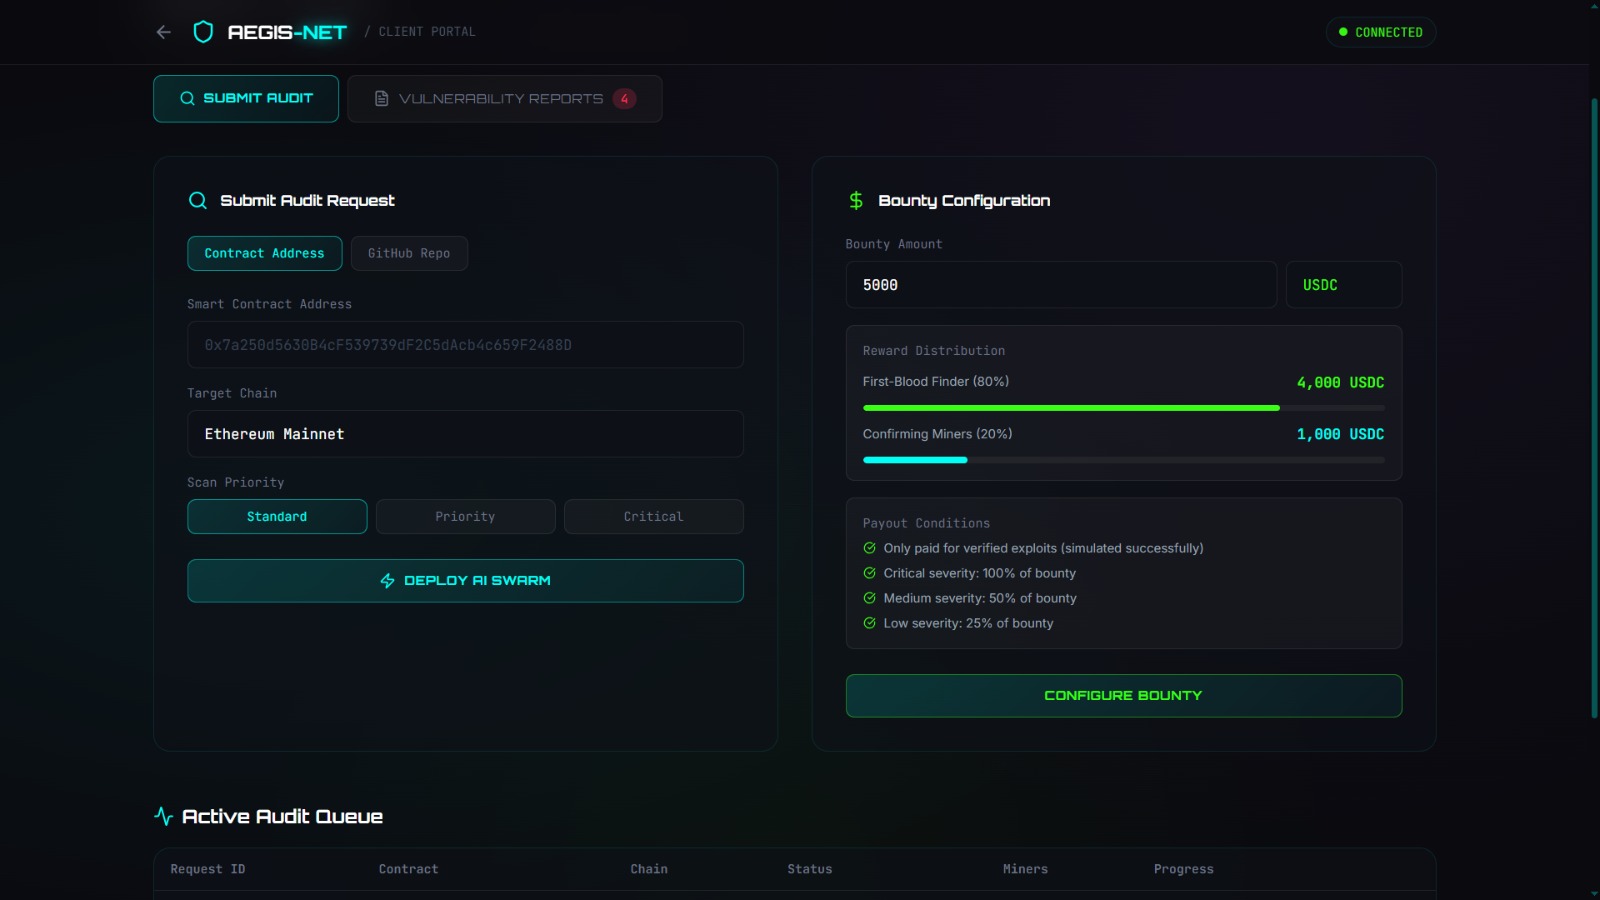This screenshot has width=1600, height=900.
Task: Click the AEGIS-NET shield logo
Action: 203,32
